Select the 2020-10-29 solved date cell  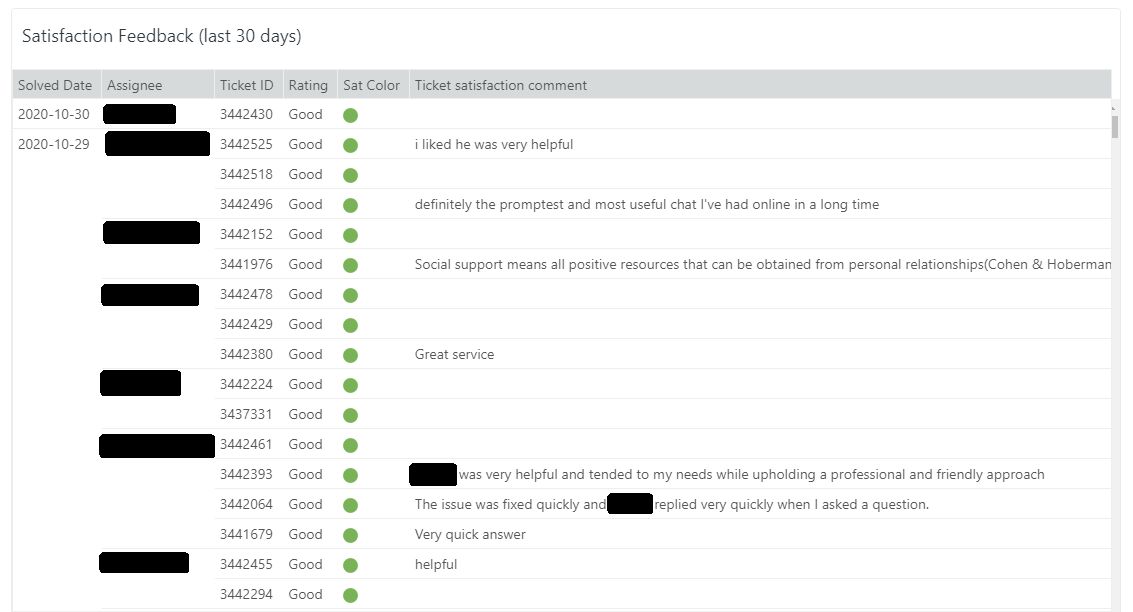click(54, 144)
